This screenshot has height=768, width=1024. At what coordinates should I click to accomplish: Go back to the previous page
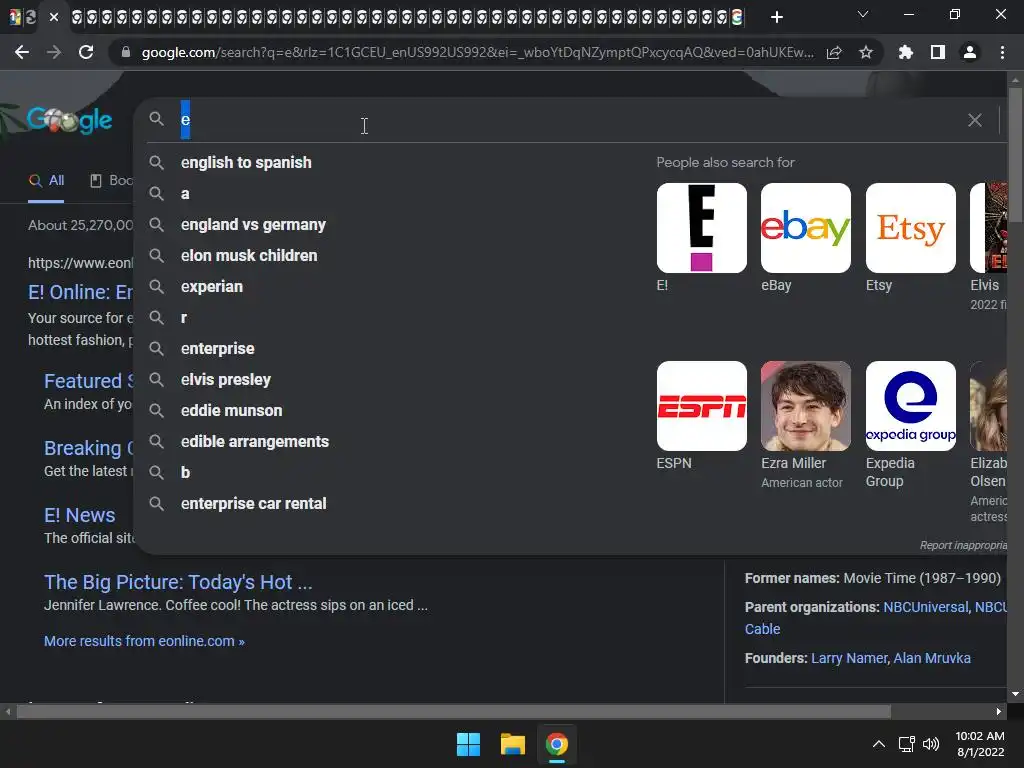point(22,52)
